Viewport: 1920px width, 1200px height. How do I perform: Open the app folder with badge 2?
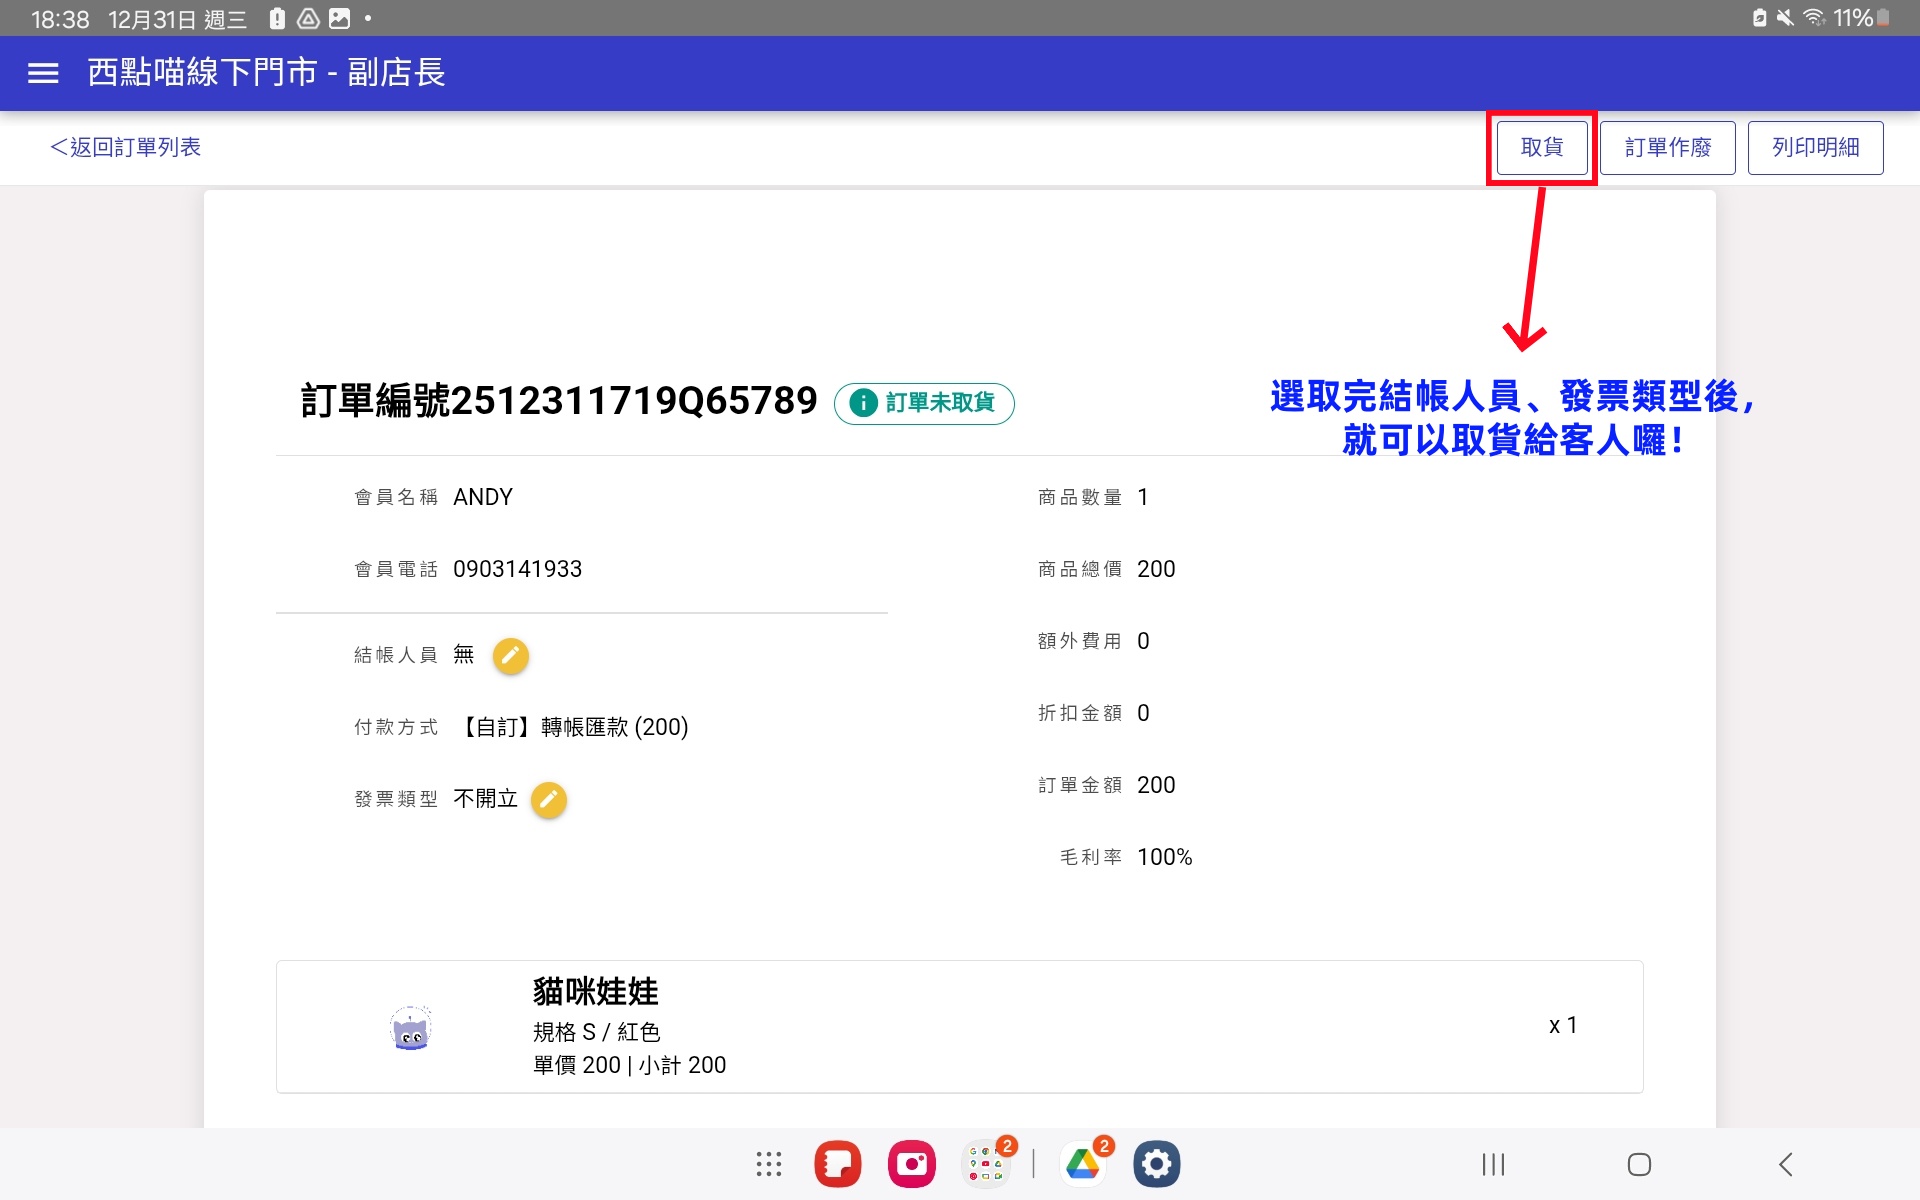click(x=986, y=1164)
